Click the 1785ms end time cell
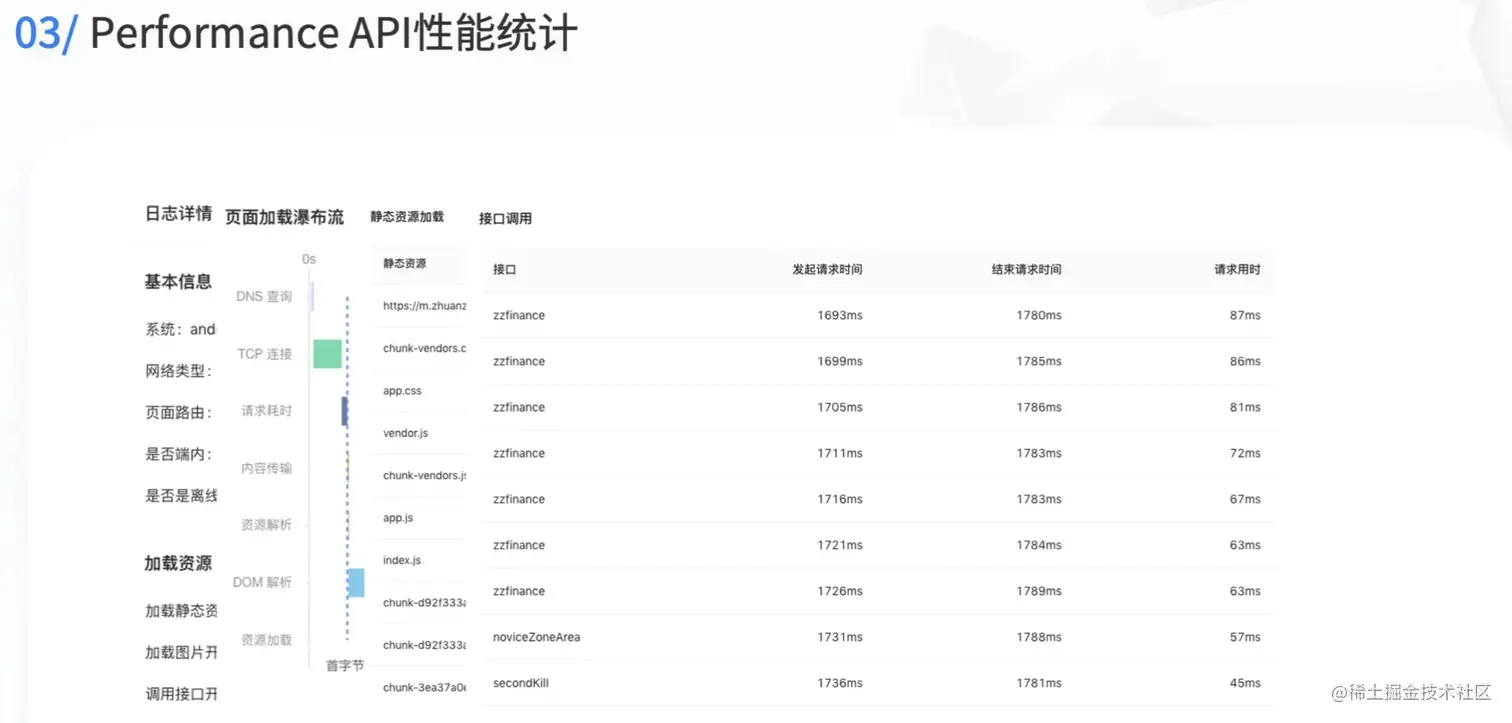This screenshot has height=723, width=1512. (x=1038, y=361)
